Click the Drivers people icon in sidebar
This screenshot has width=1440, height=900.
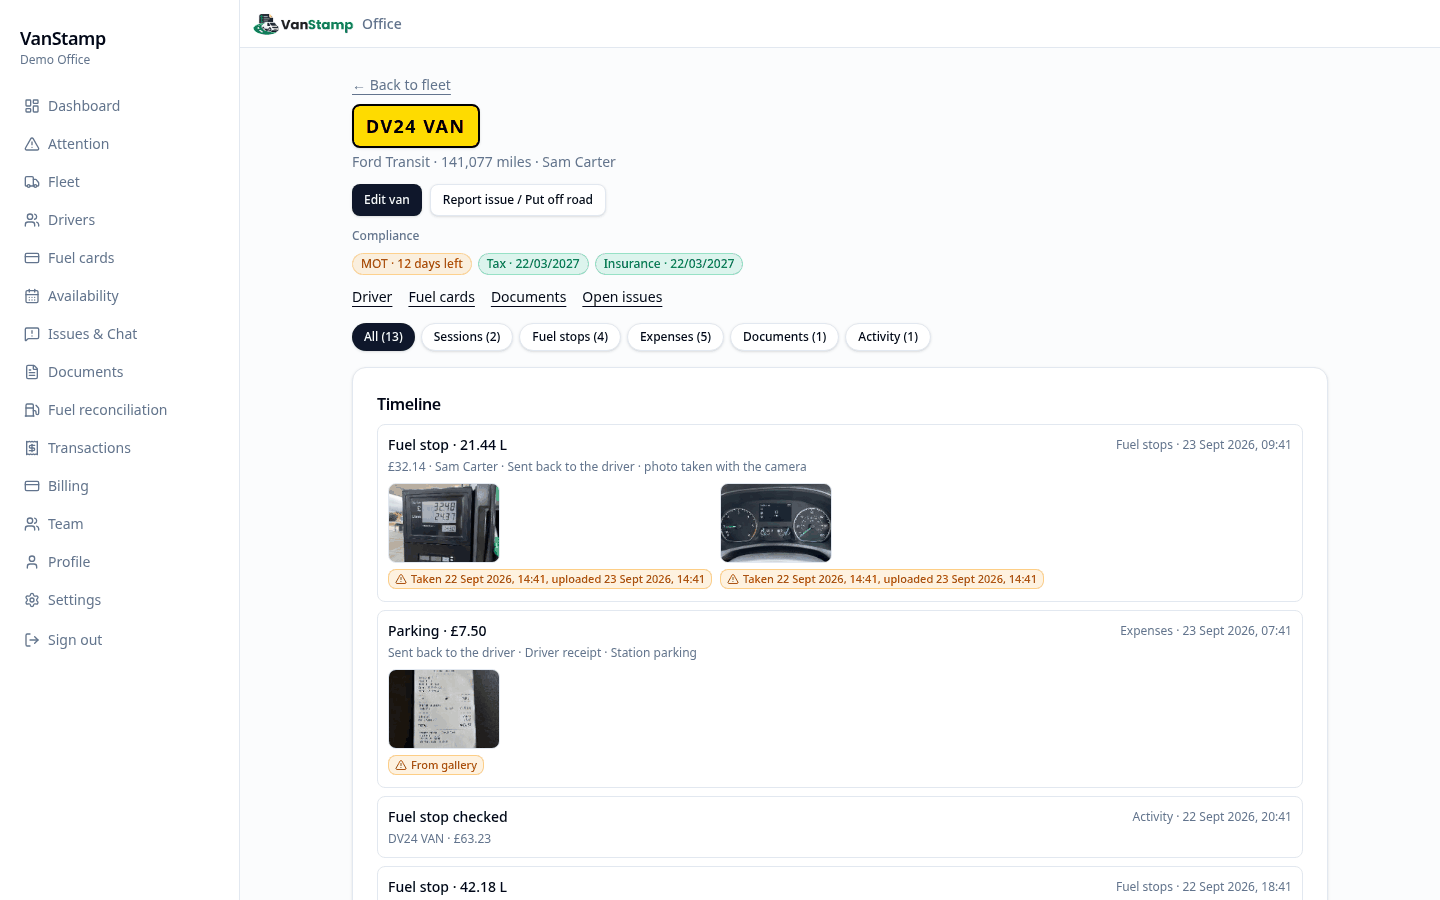click(32, 220)
